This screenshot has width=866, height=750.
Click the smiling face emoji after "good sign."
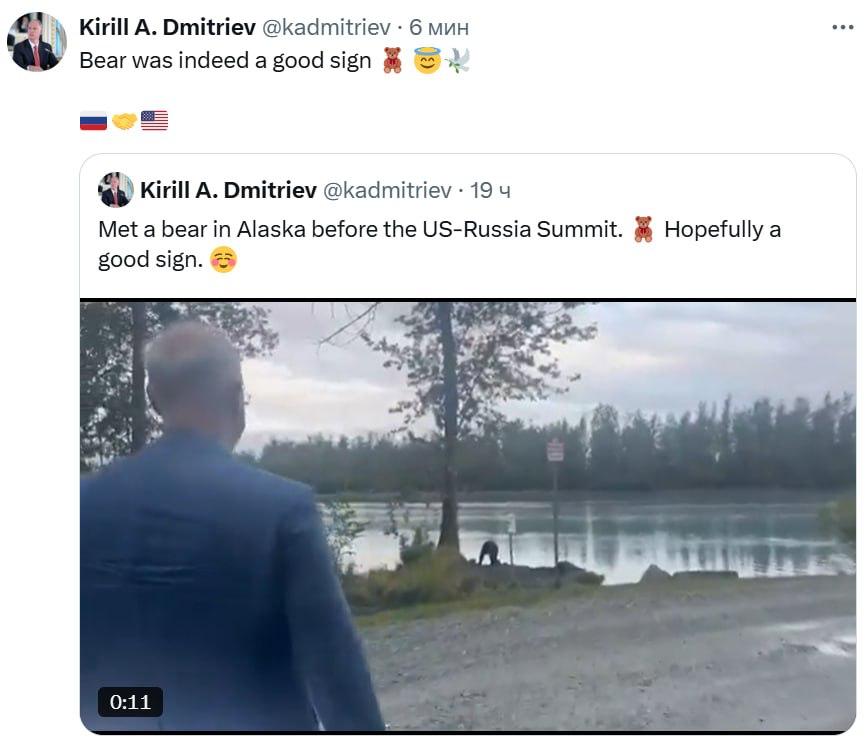(x=224, y=261)
